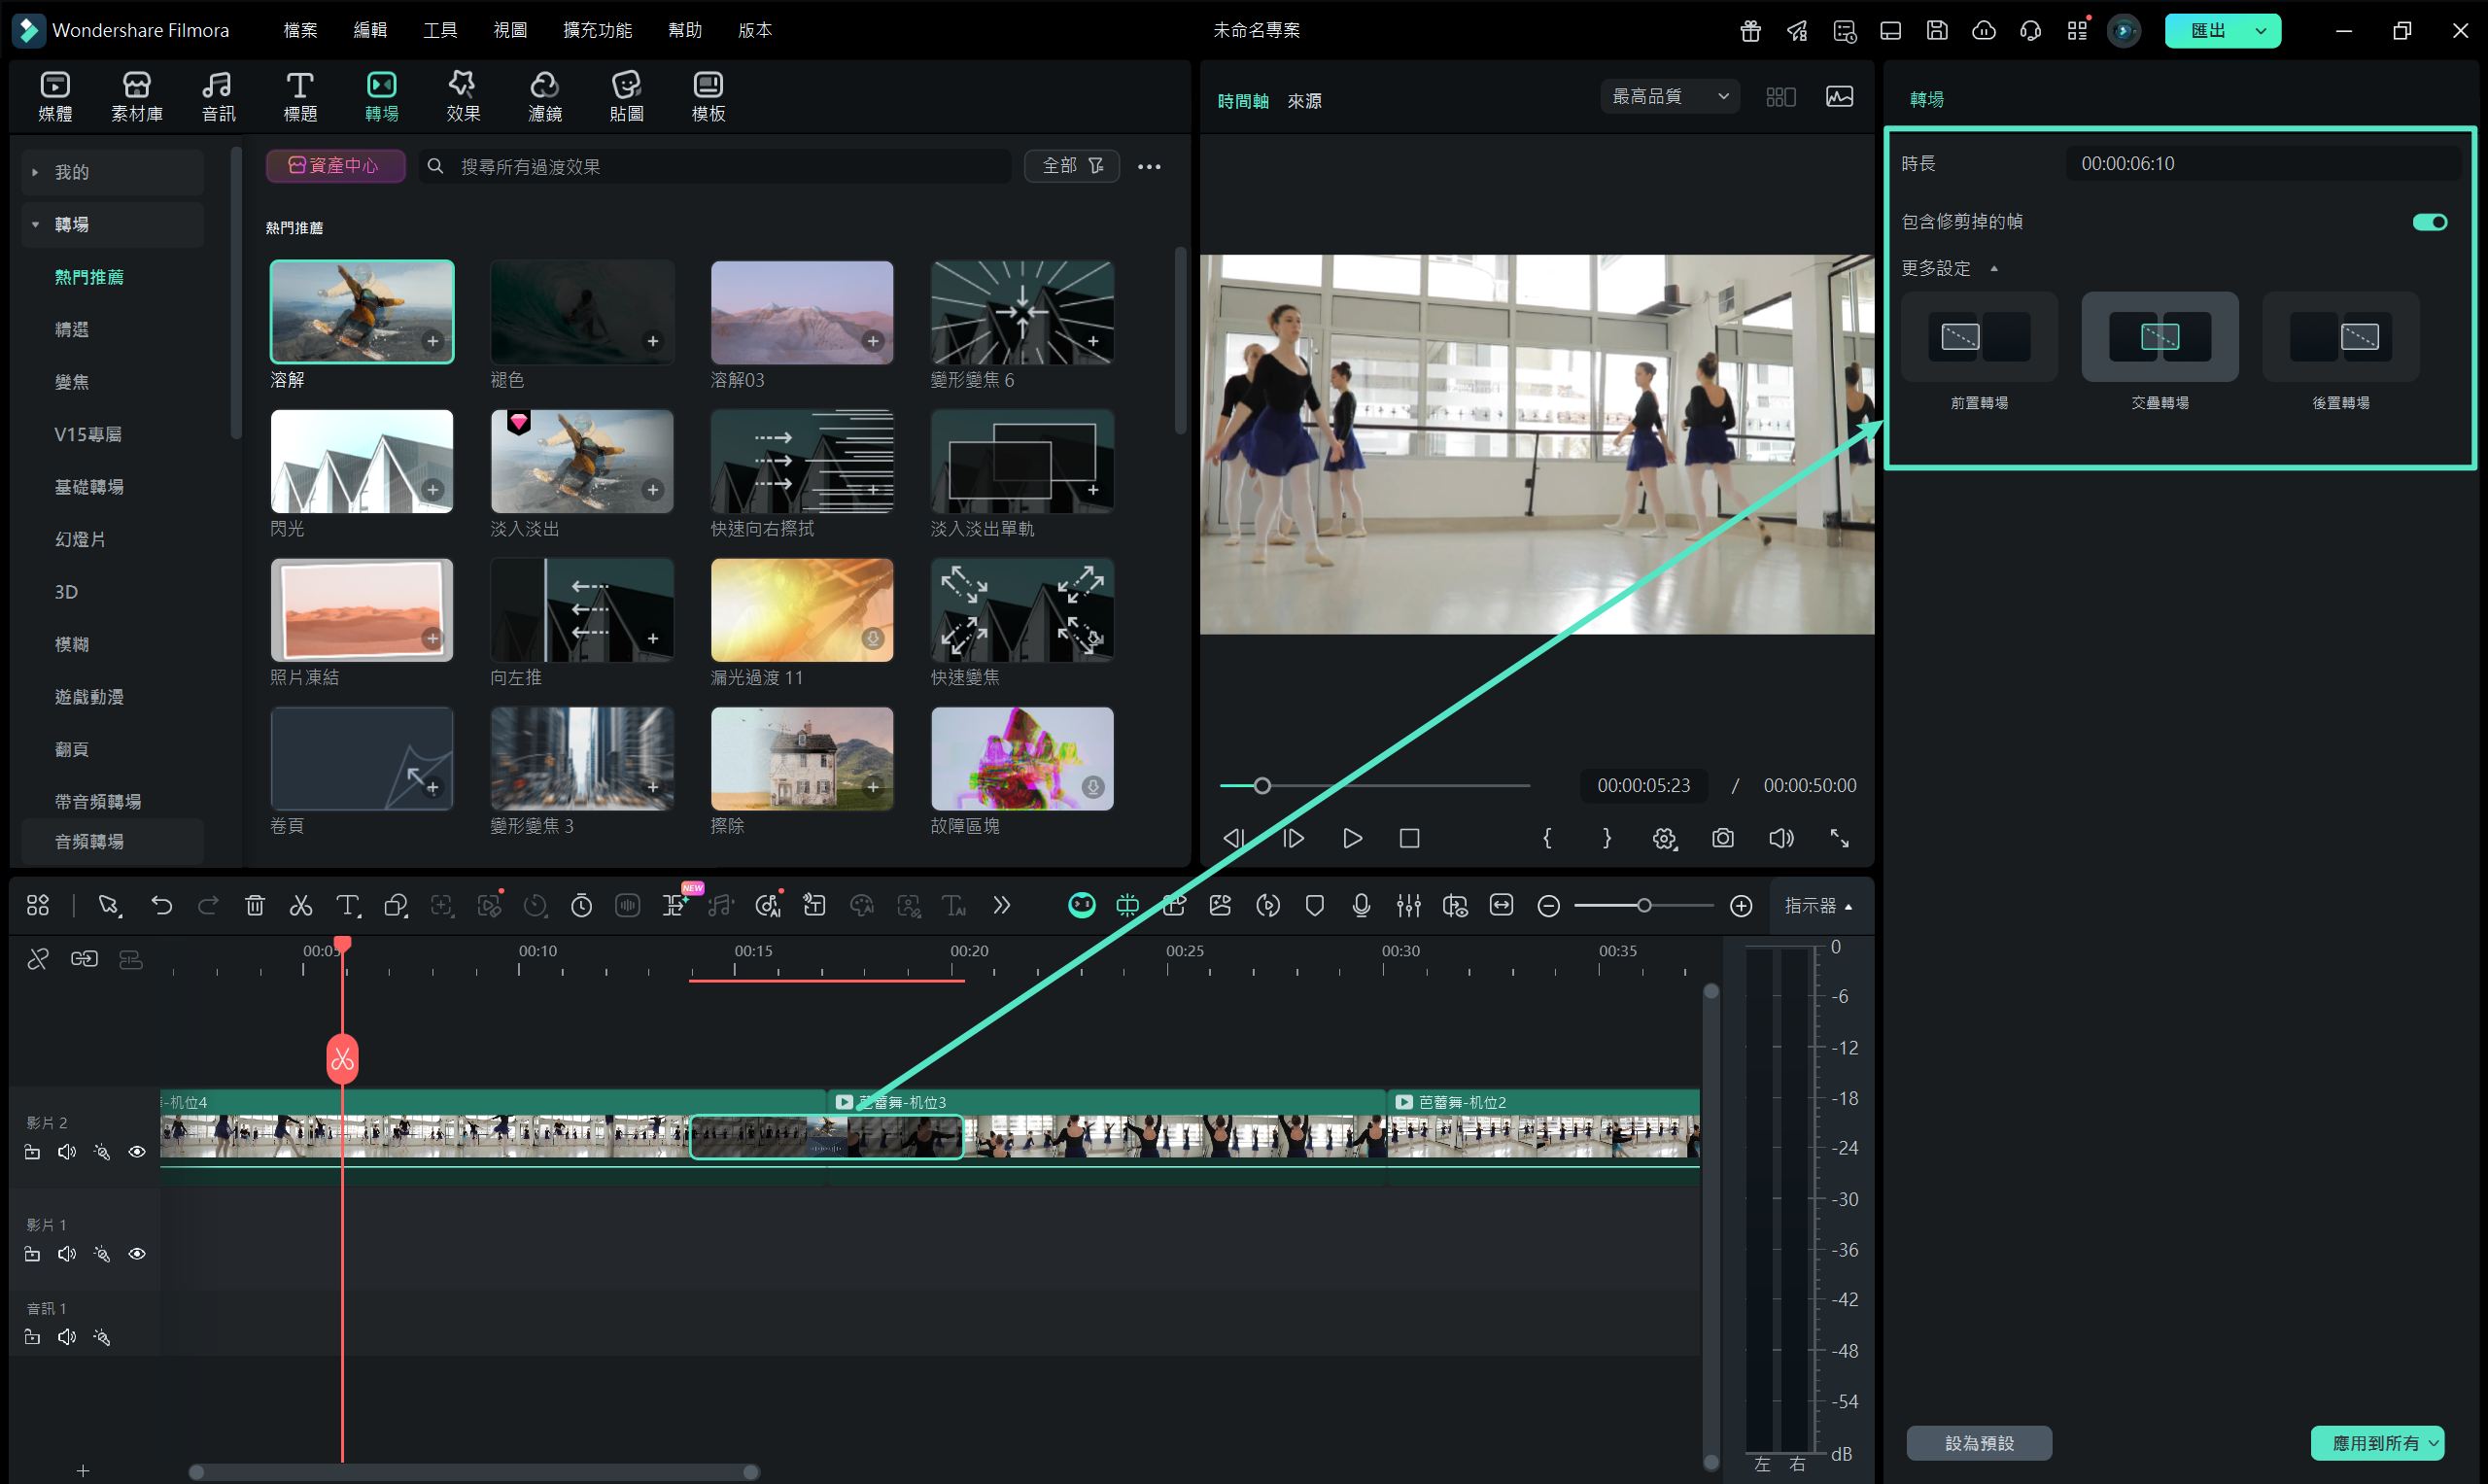Click the 資產中心 button
2488x1484 pixels.
[335, 166]
